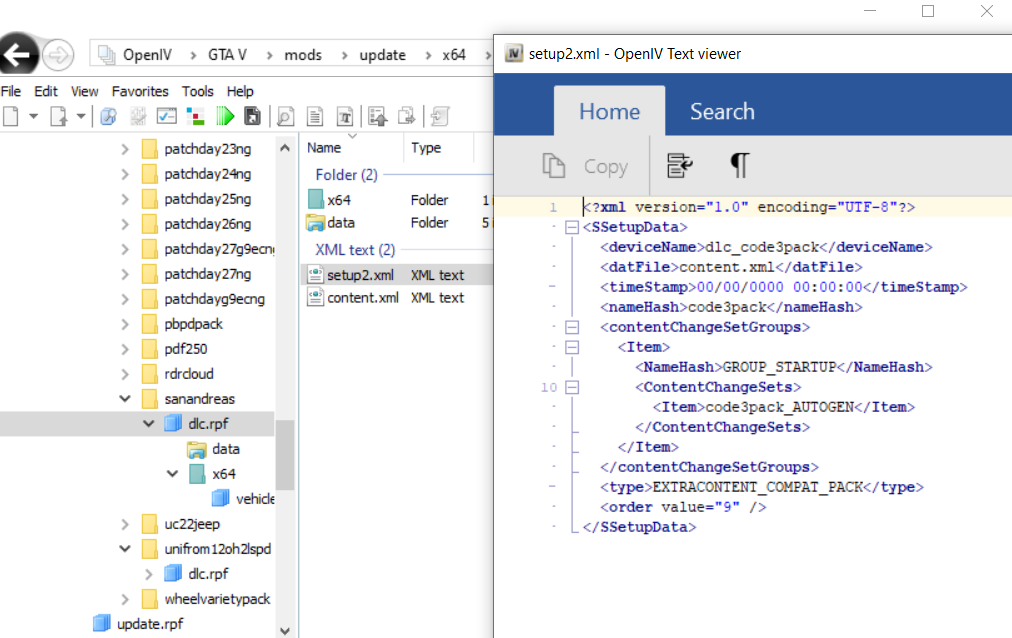Viewport: 1012px width, 638px height.
Task: Click the search magnifier toolbar icon
Action: (x=285, y=116)
